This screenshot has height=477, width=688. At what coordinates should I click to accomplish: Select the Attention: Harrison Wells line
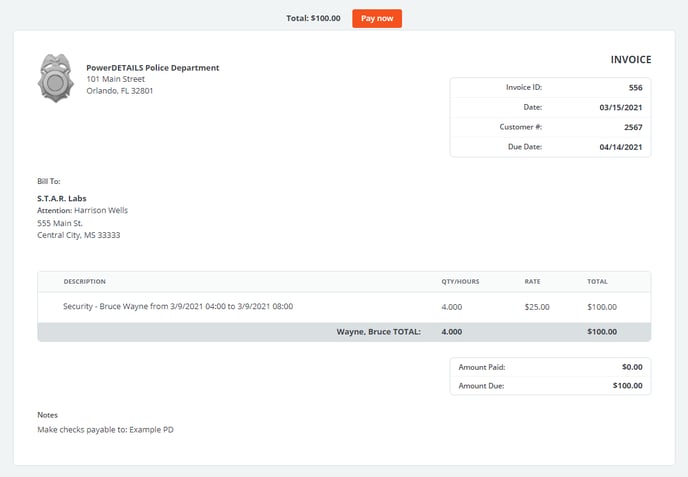pyautogui.click(x=82, y=211)
